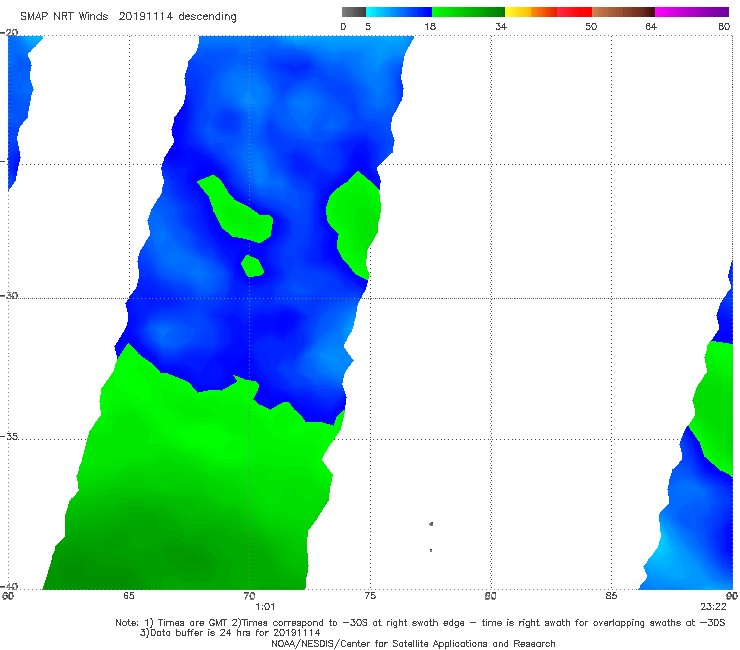Click the green segment of the color bar

point(468,12)
